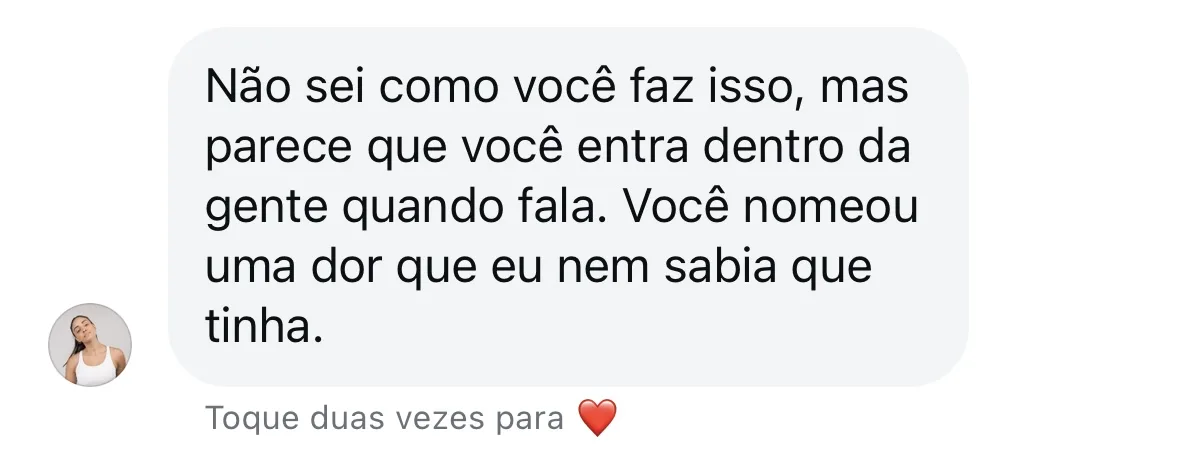Select the gray message bubble
The height and width of the screenshot is (455, 1179).
pos(567,206)
